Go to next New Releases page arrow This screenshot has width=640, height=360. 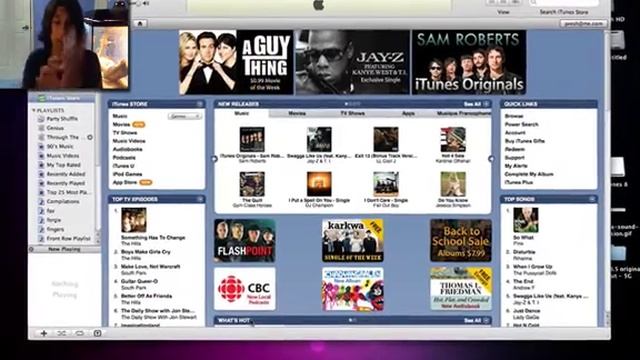click(491, 159)
